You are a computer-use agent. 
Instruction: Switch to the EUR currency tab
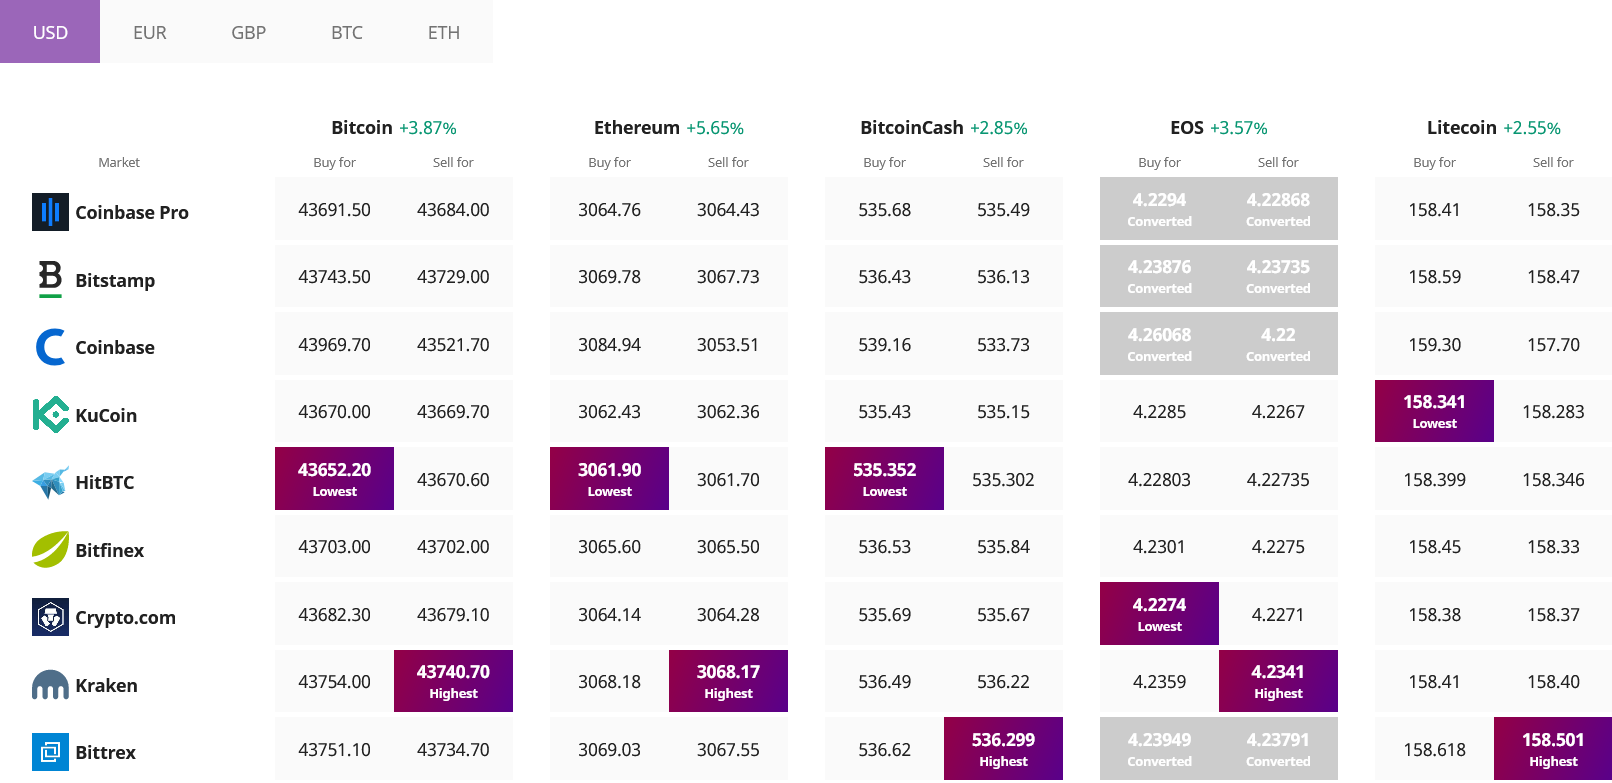coord(150,32)
